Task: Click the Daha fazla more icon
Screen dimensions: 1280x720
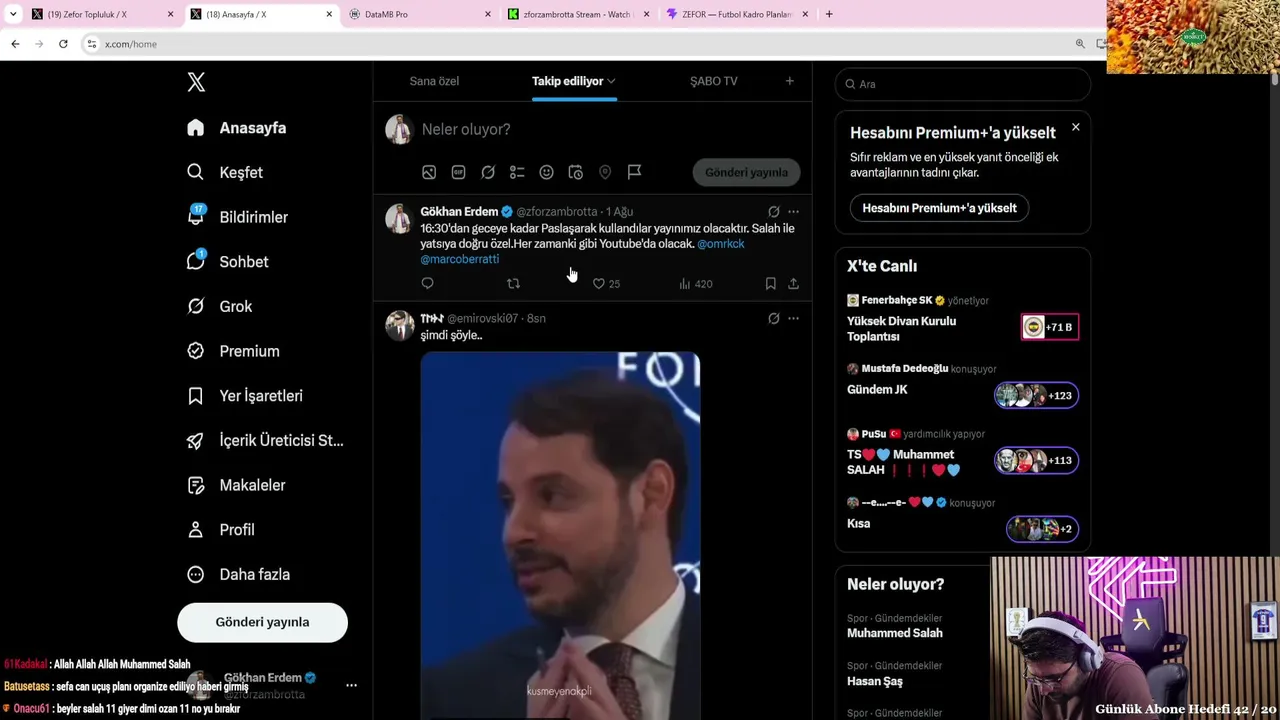Action: tap(196, 574)
